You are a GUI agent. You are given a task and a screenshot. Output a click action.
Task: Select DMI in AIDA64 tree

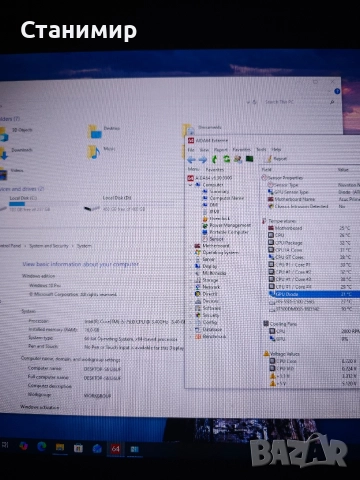point(210,205)
